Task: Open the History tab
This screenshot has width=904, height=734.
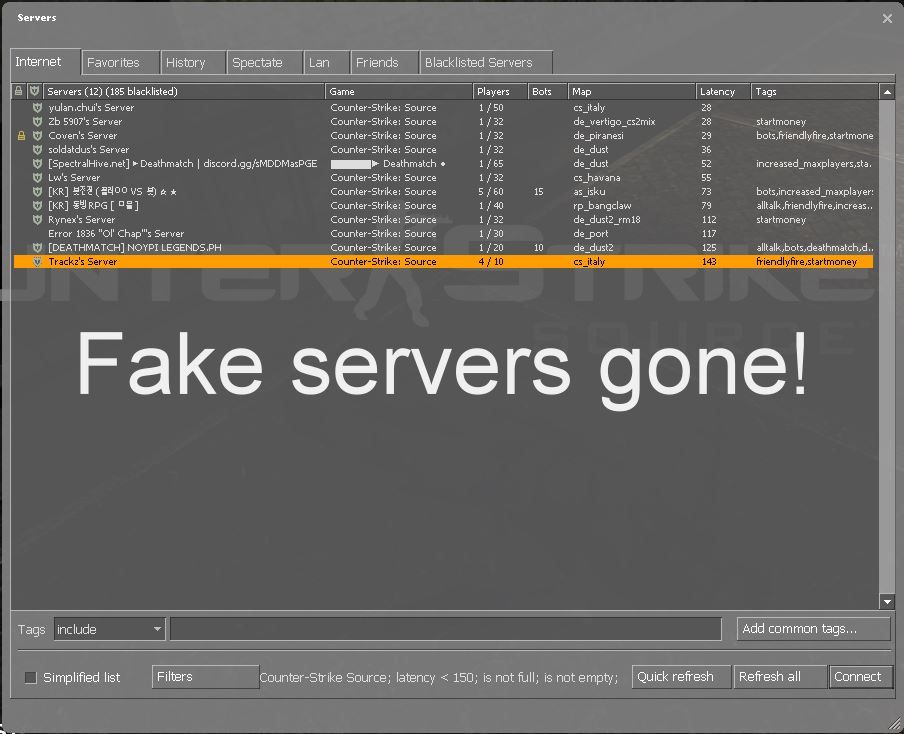Action: coord(193,62)
